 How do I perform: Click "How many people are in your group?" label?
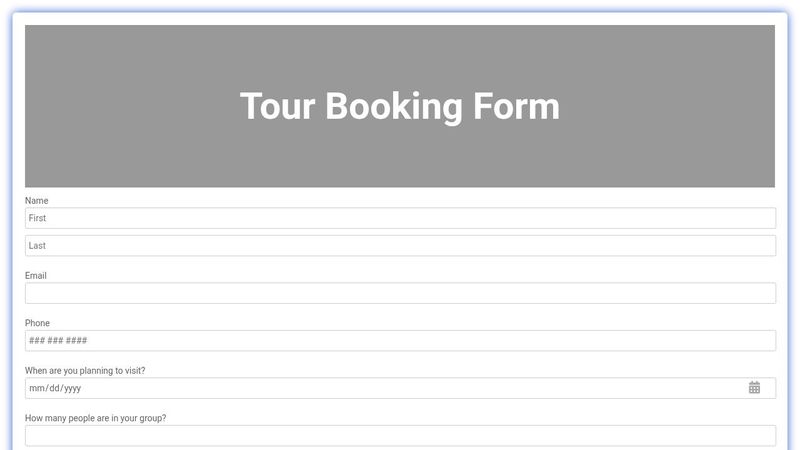point(96,418)
